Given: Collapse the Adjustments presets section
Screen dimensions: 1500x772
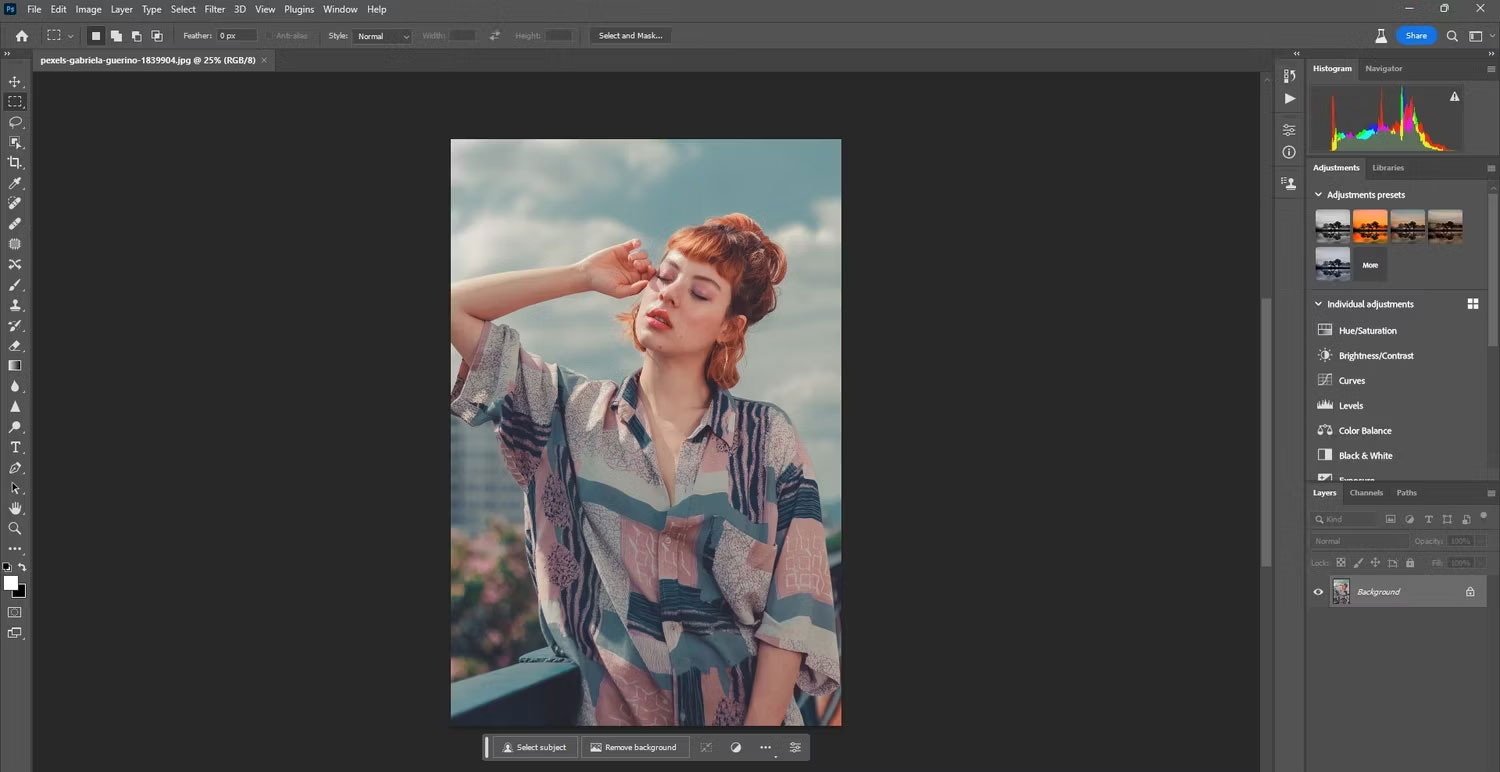Looking at the screenshot, I should 1318,195.
